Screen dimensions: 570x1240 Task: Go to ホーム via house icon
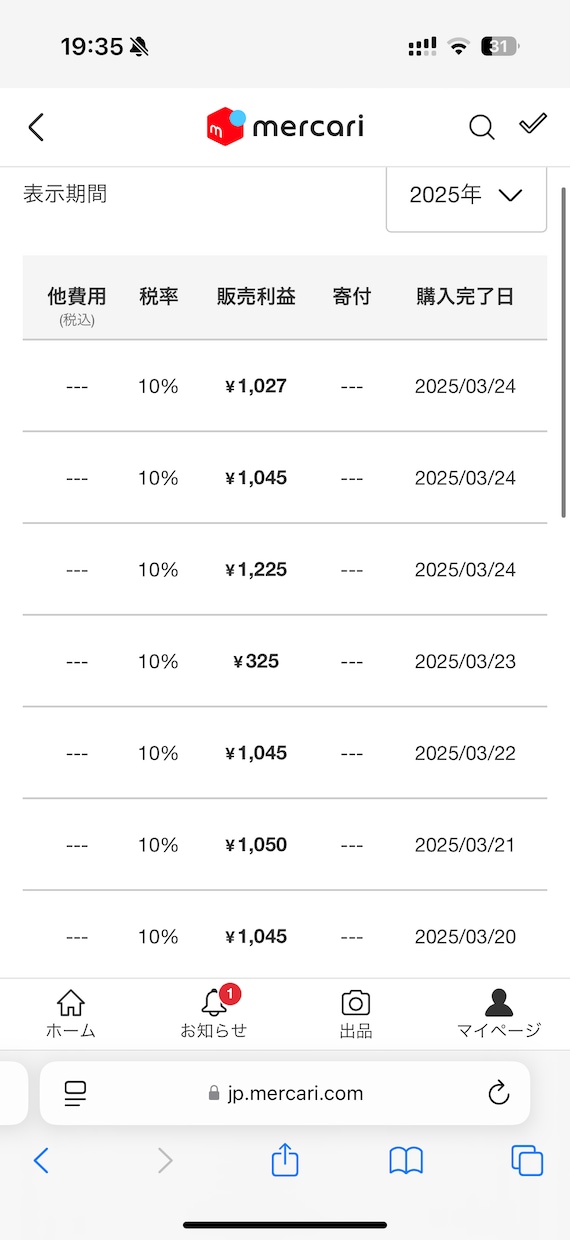coord(70,1013)
